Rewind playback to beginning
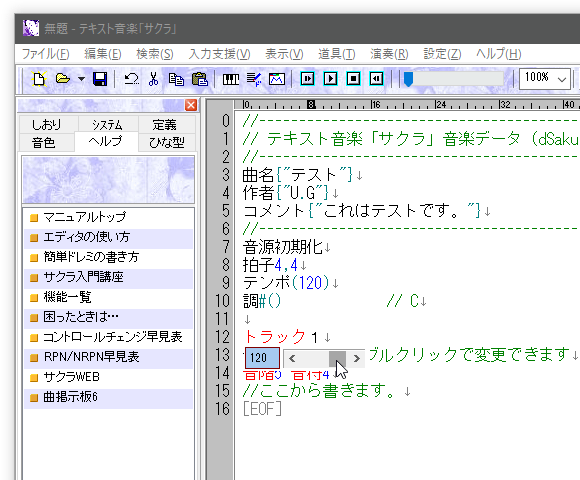Screen dimensions: 580x480 [x=376, y=78]
